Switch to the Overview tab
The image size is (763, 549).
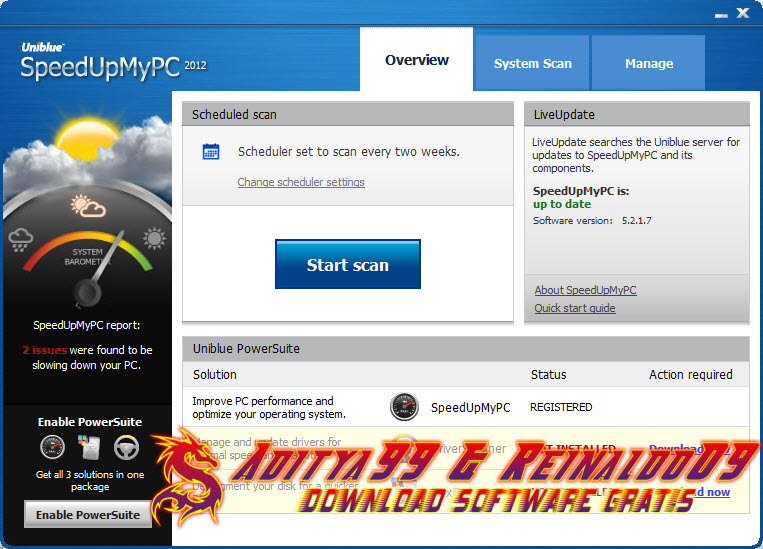(x=417, y=59)
